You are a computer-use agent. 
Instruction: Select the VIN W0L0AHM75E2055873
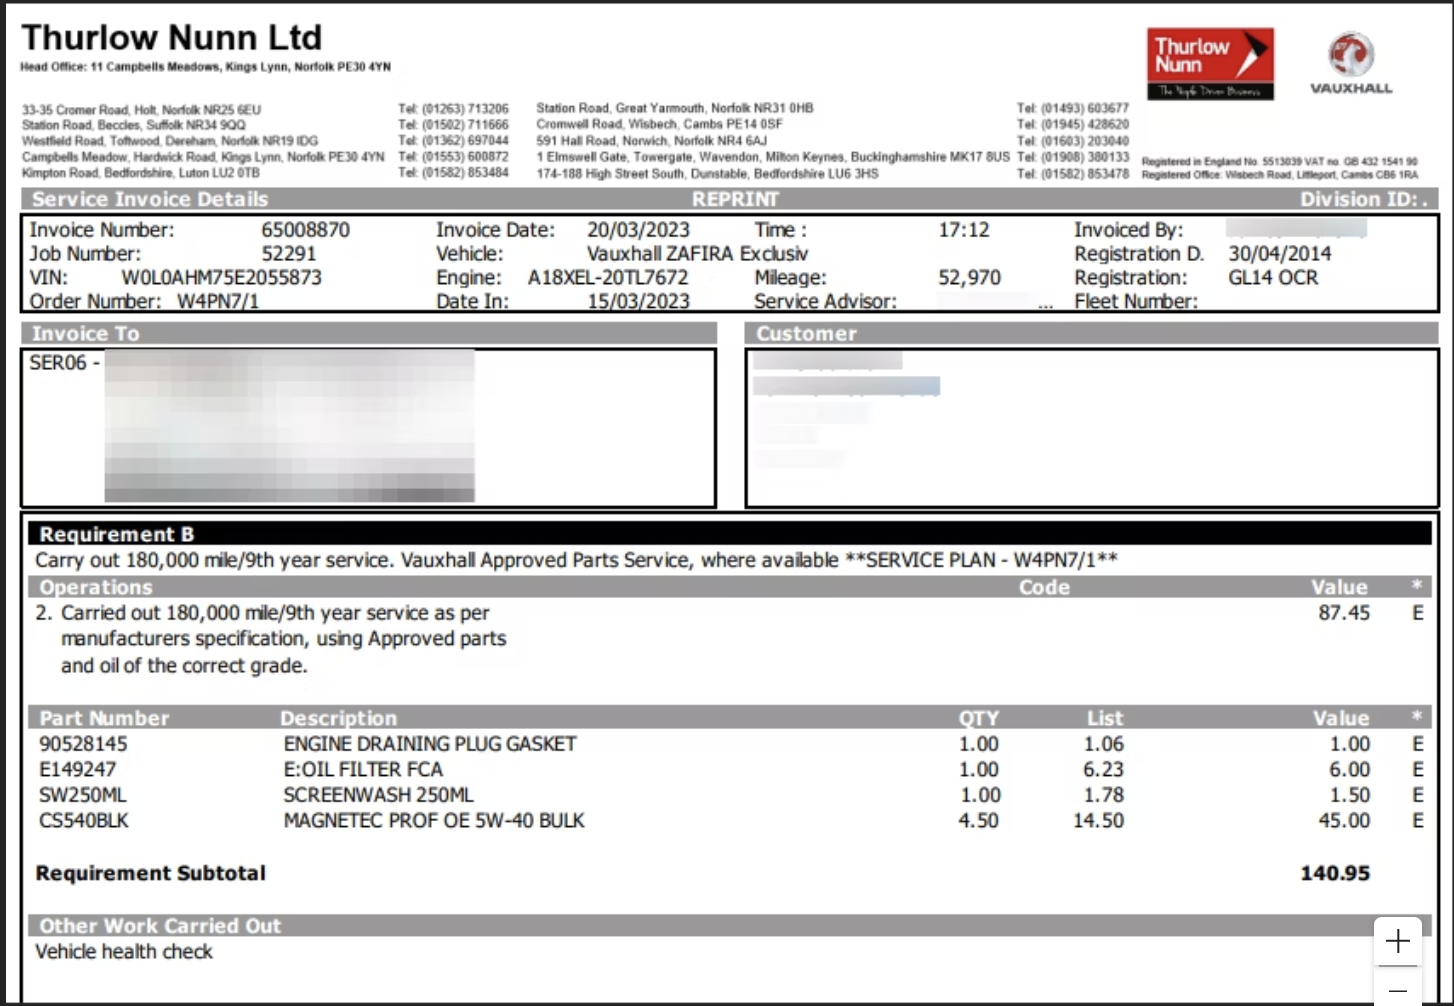221,278
